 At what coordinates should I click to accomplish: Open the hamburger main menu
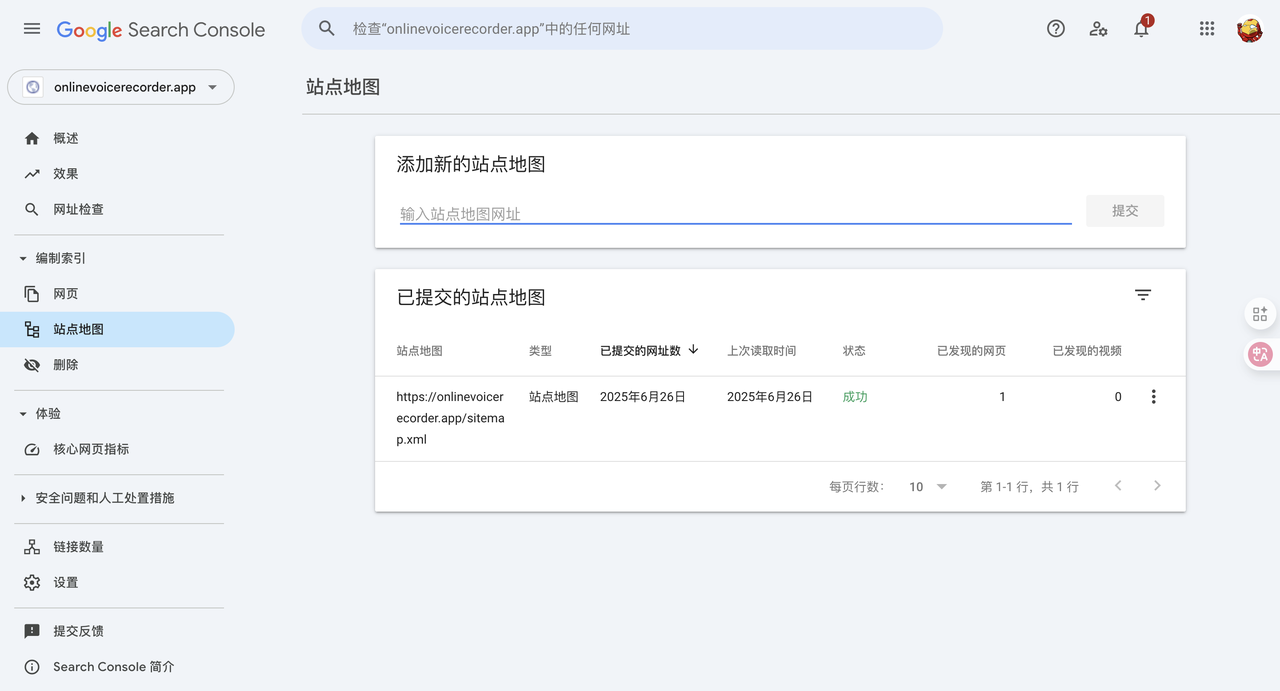32,29
